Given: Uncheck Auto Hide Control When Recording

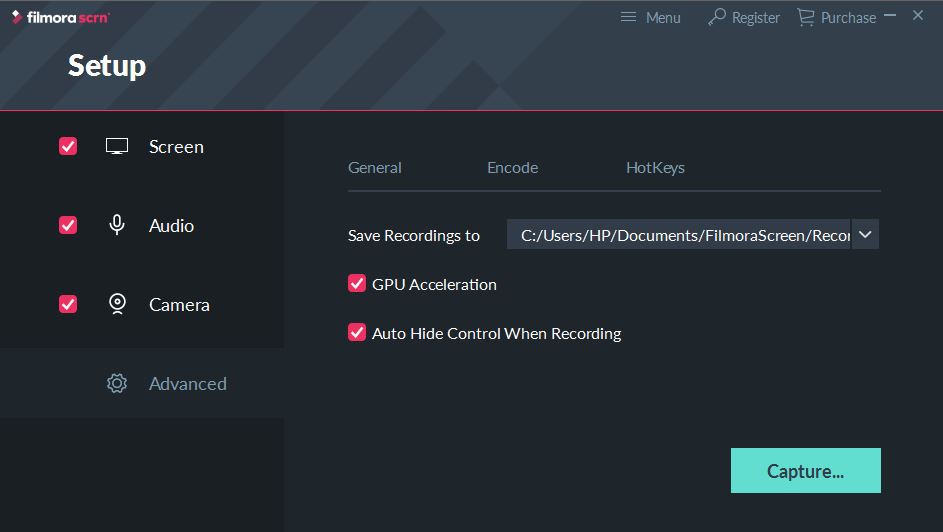Looking at the screenshot, I should [357, 333].
